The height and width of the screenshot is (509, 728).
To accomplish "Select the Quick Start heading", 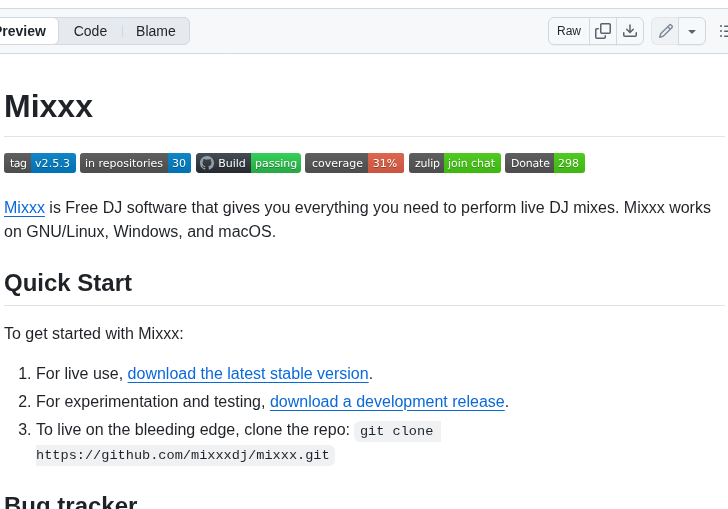I will pos(68,283).
